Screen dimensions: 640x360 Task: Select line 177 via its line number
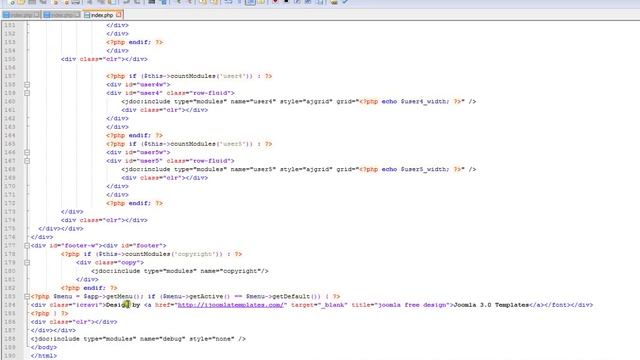coord(10,245)
